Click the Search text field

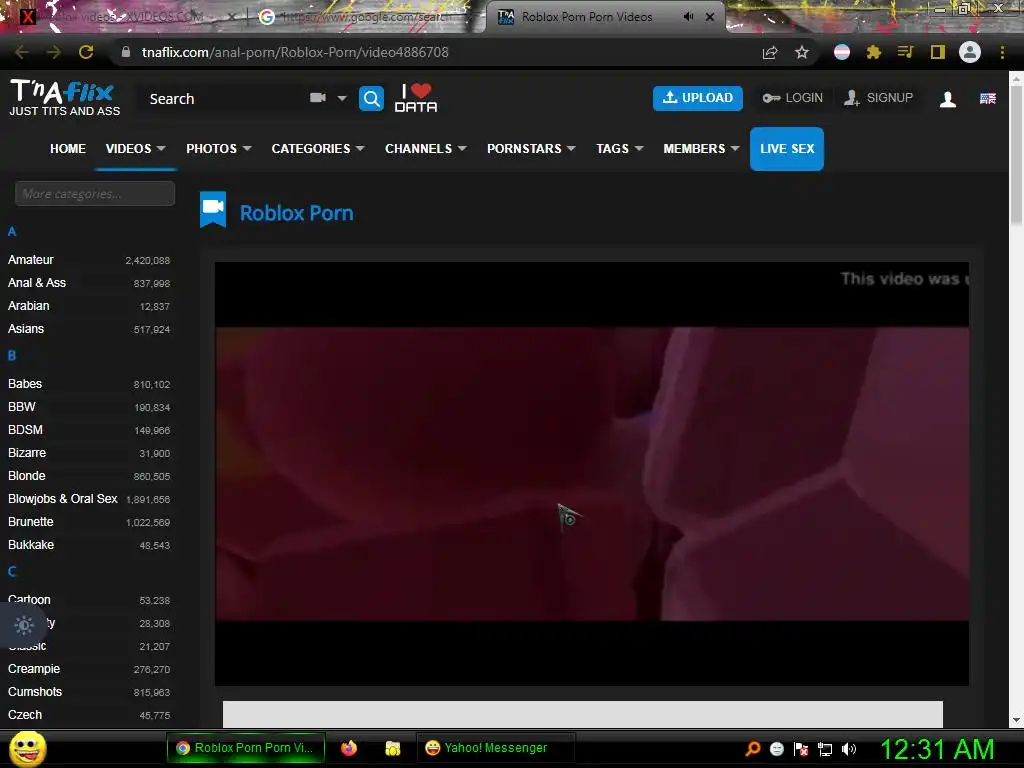(222, 99)
